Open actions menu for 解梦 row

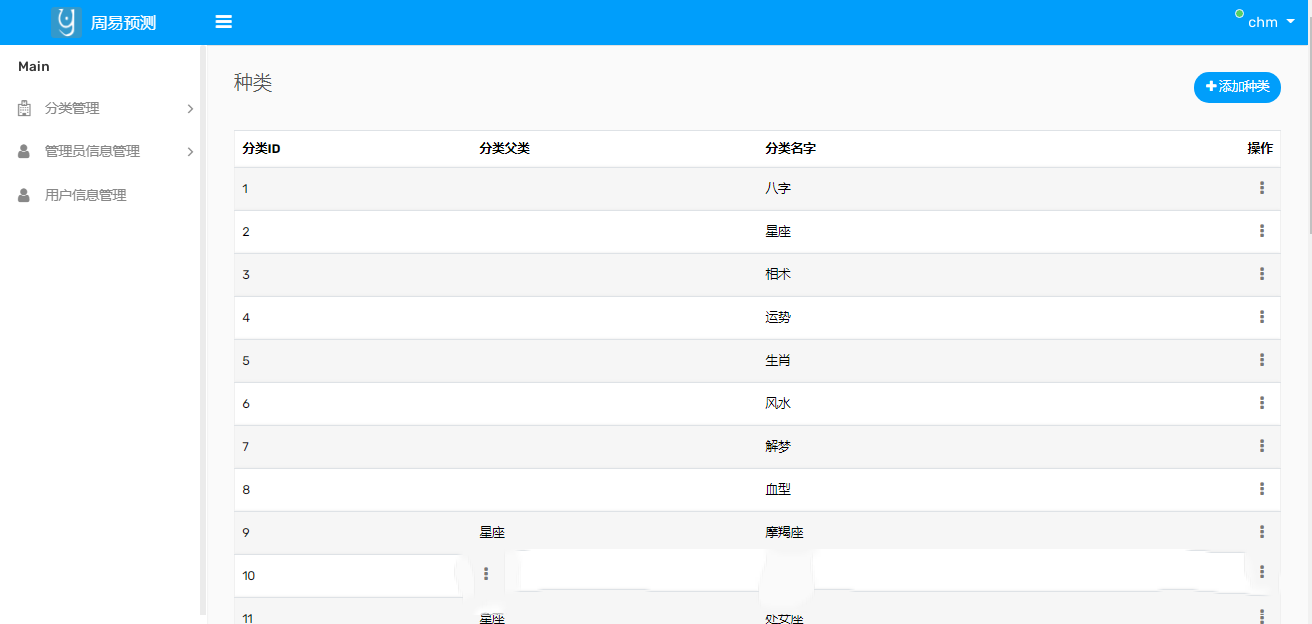coord(1261,446)
